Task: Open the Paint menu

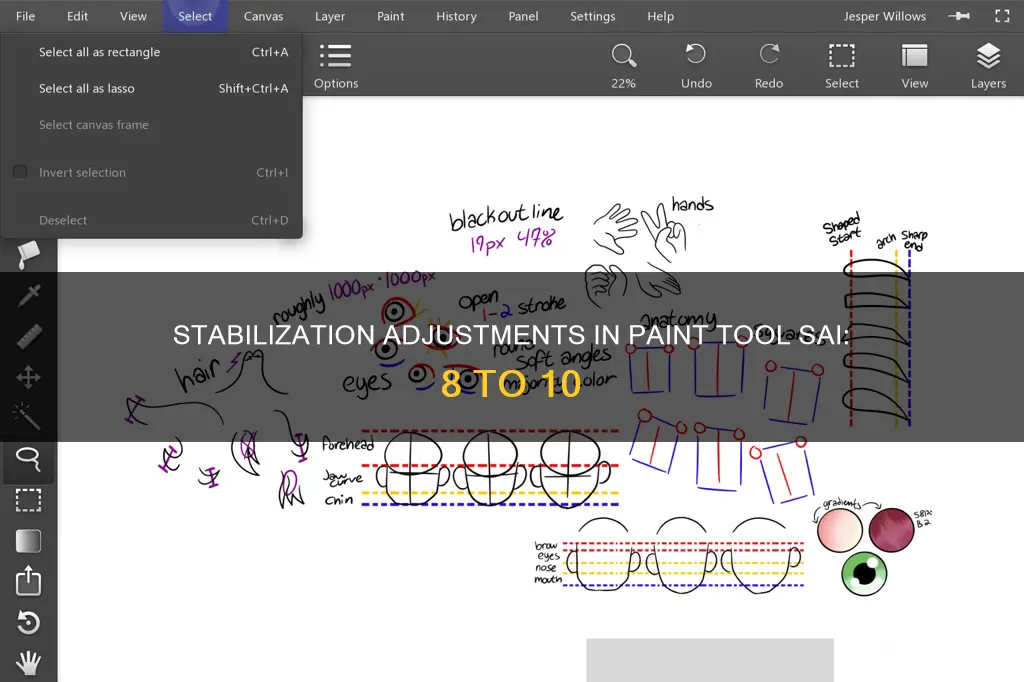Action: (x=391, y=16)
